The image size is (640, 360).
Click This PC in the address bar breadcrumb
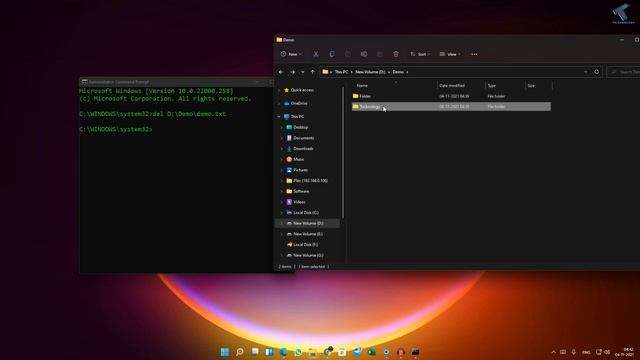(x=341, y=72)
